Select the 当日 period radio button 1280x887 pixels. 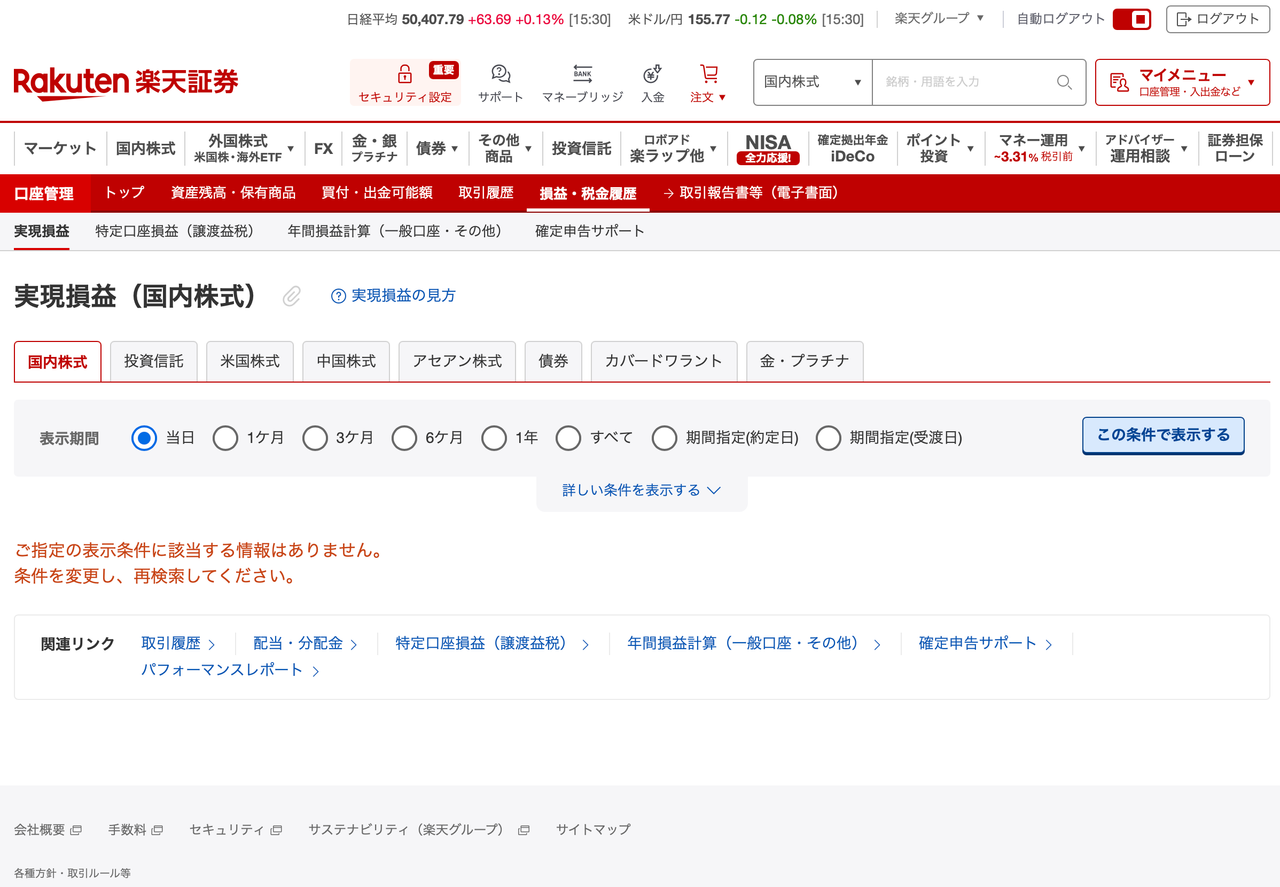[x=143, y=438]
